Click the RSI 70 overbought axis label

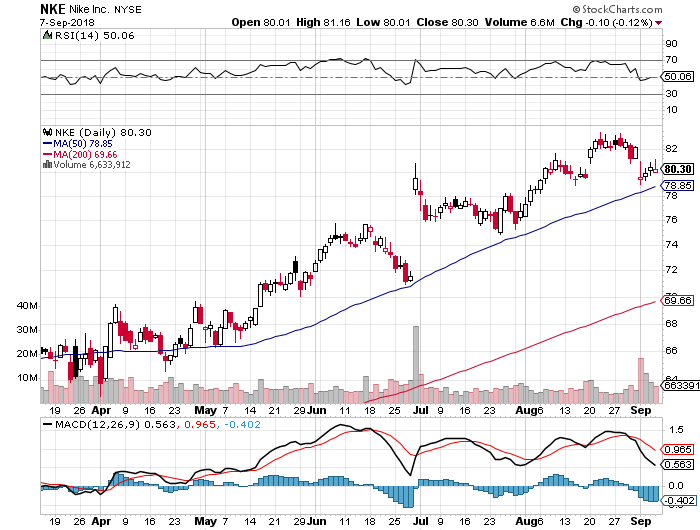pos(671,60)
